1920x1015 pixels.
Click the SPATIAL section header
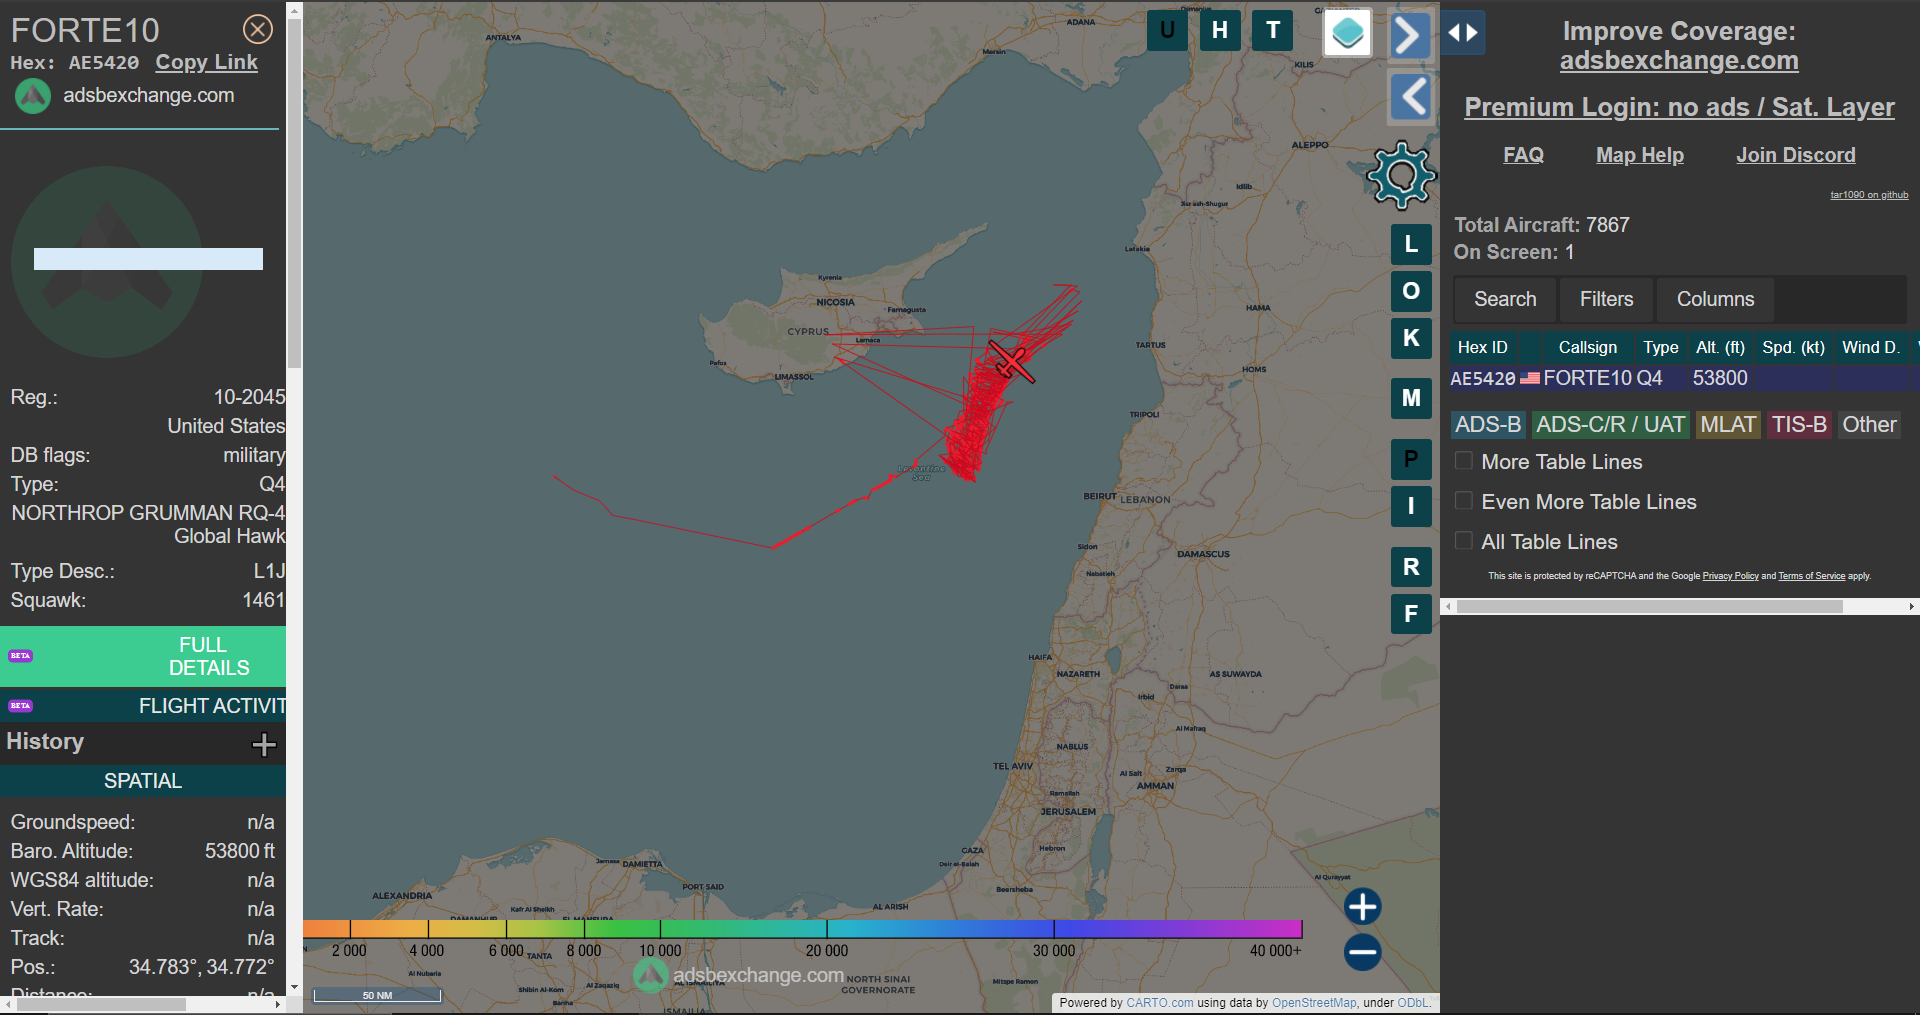pos(143,781)
